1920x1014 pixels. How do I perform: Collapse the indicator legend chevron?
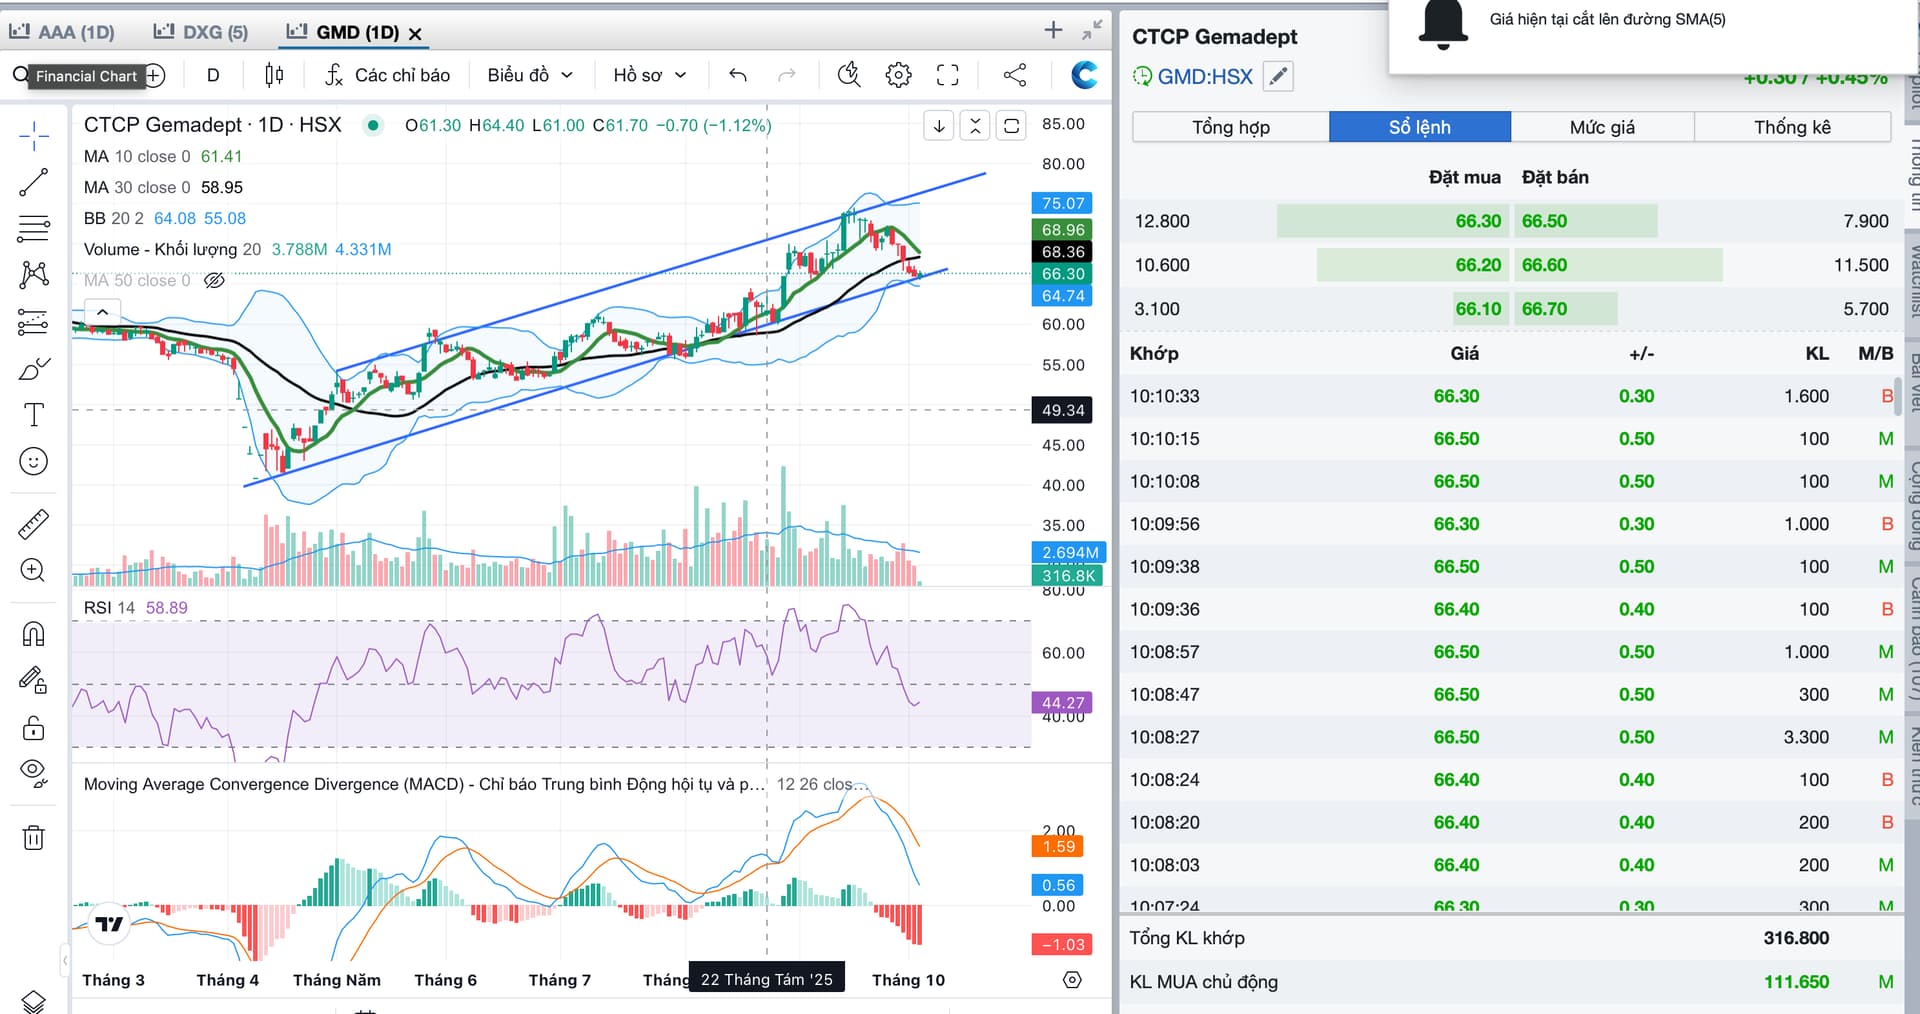(x=102, y=312)
